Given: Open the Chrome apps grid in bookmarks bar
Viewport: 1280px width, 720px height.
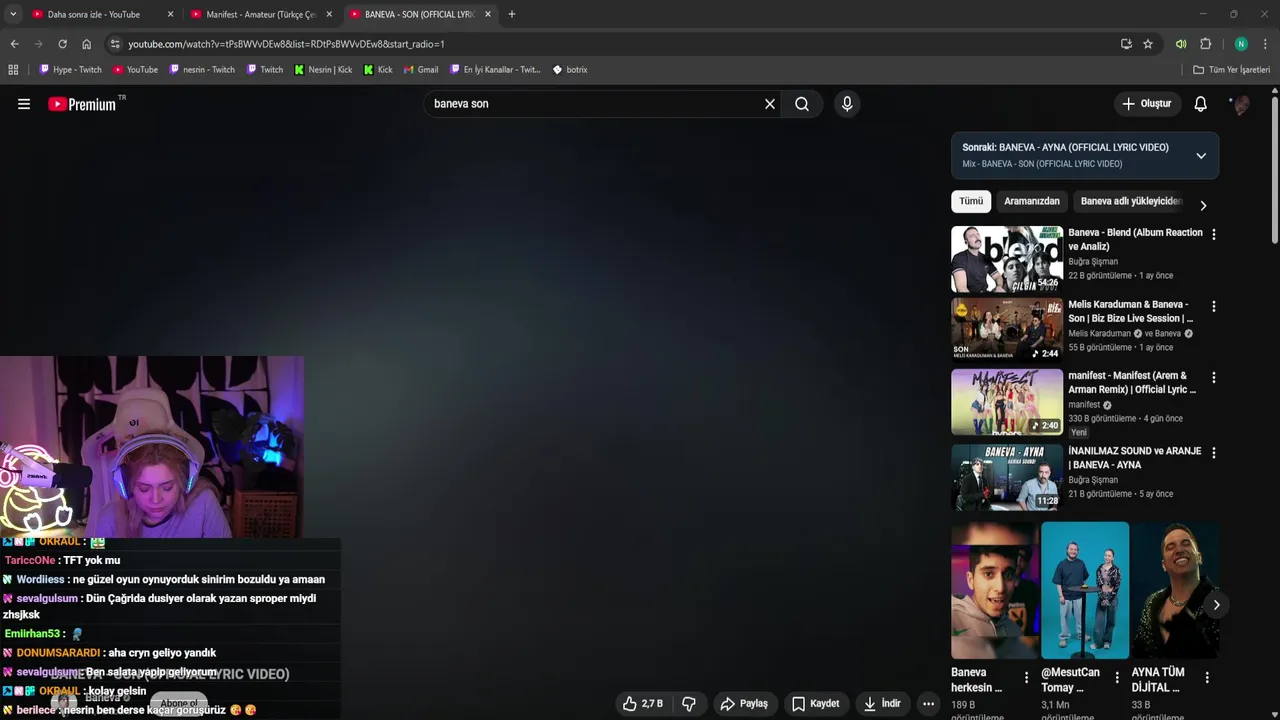Looking at the screenshot, I should [x=13, y=70].
